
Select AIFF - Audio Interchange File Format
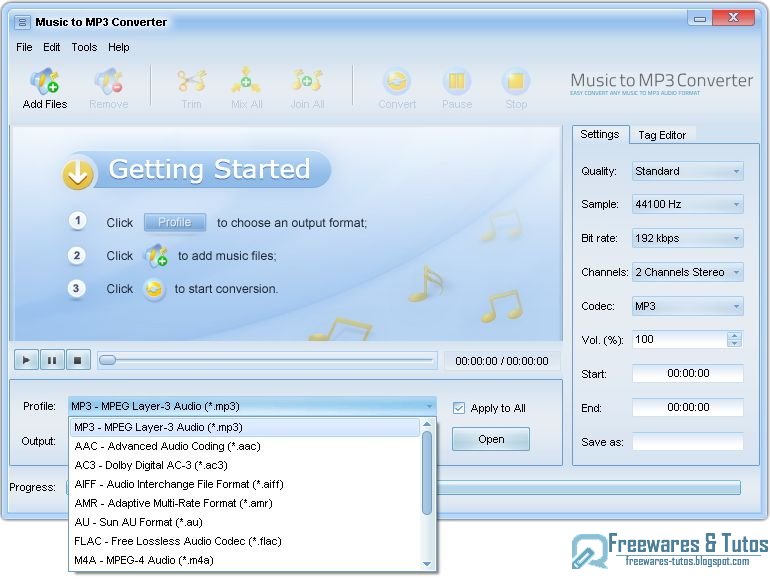[245, 485]
